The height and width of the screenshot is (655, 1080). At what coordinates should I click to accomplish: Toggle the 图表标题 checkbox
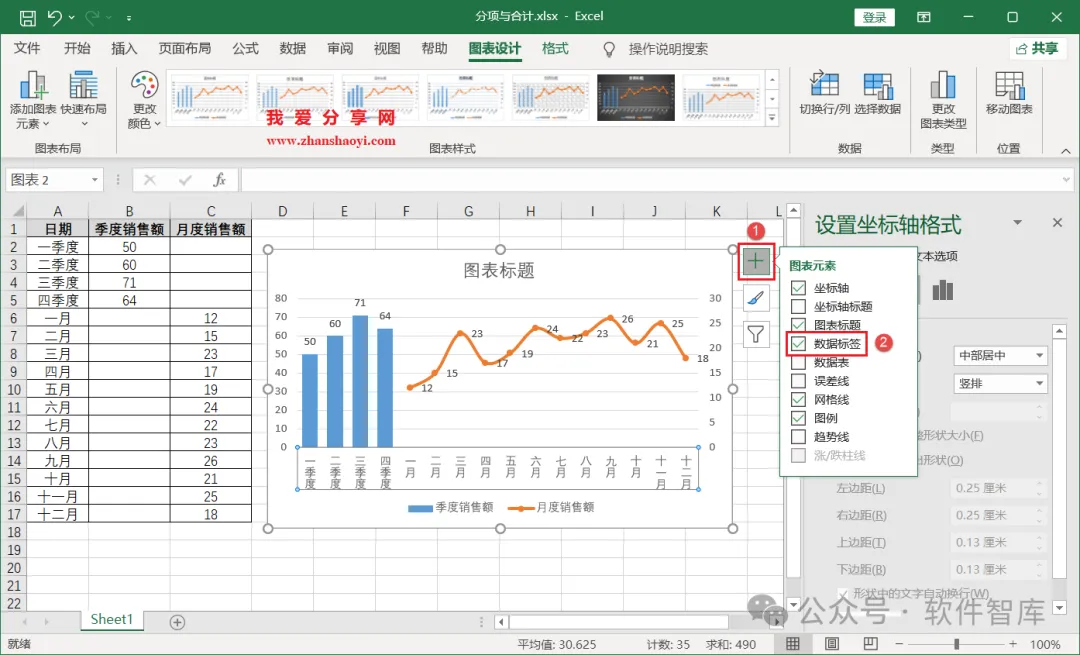pyautogui.click(x=798, y=325)
